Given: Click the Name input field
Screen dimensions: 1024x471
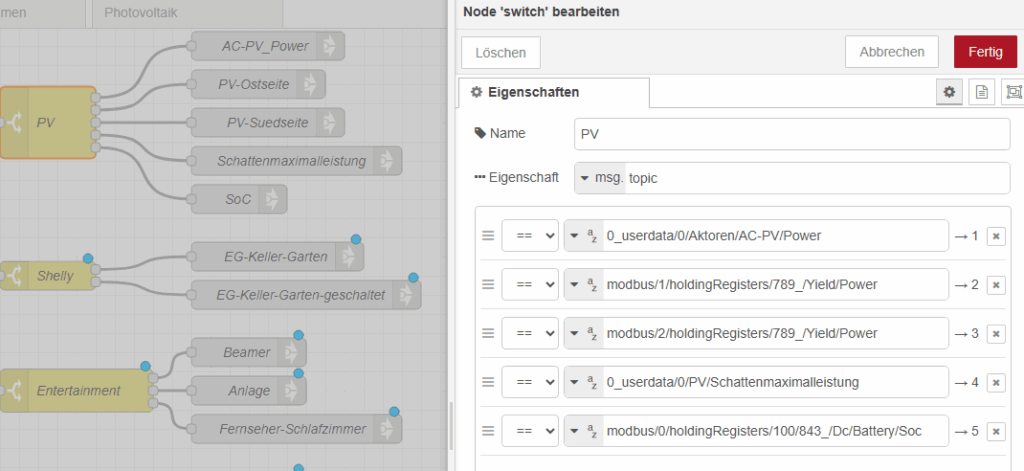Looking at the screenshot, I should (792, 134).
